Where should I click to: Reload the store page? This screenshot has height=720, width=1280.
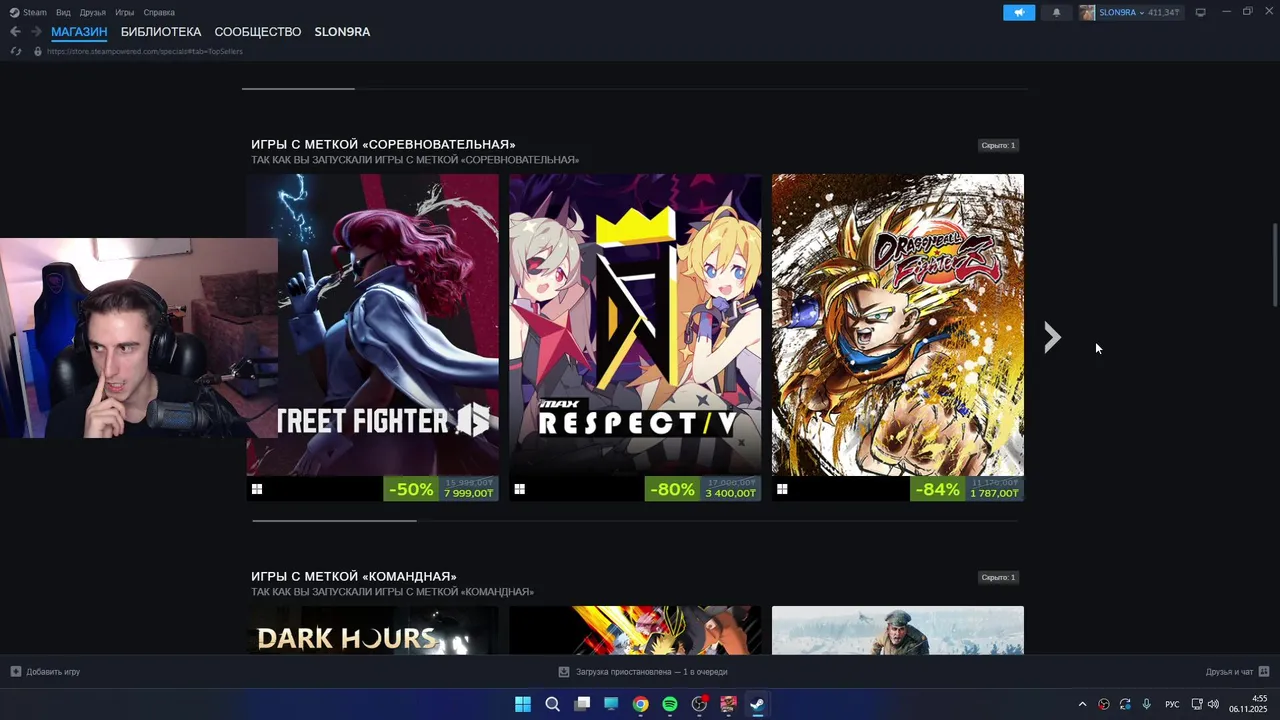pyautogui.click(x=15, y=51)
